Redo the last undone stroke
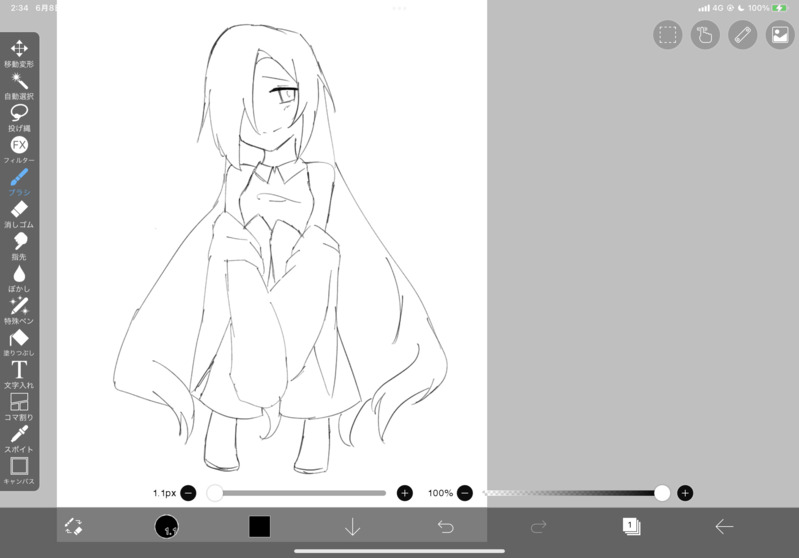This screenshot has height=558, width=799. pos(539,526)
